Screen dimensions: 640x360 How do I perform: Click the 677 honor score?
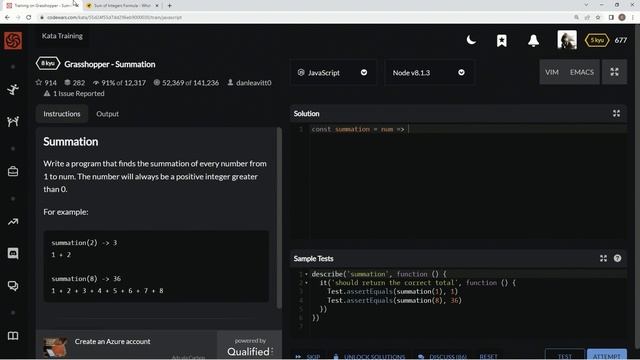(620, 40)
